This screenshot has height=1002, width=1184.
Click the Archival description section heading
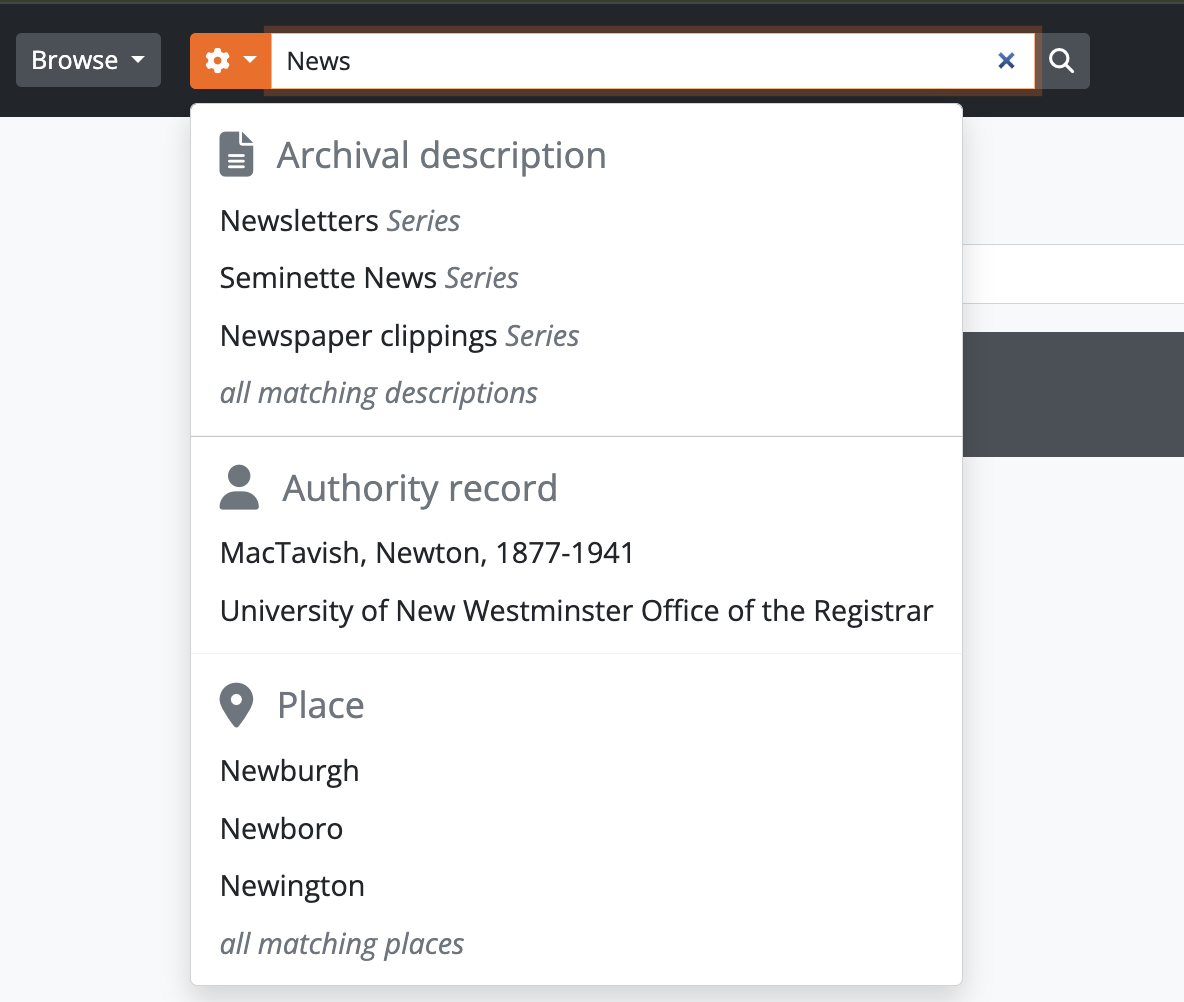point(441,156)
